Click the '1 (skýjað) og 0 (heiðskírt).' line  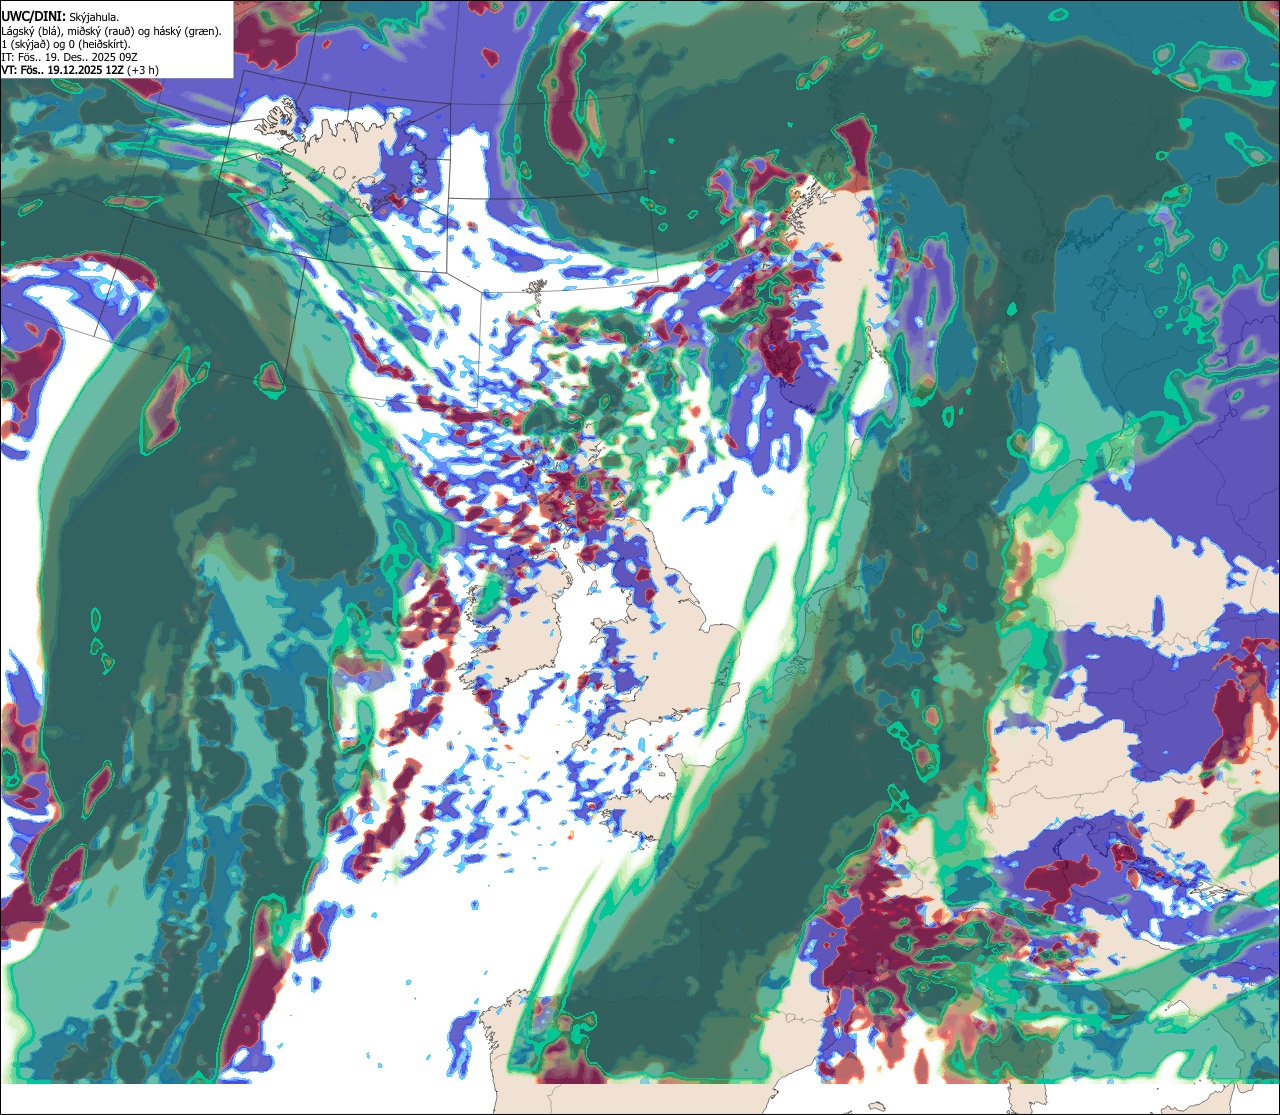pos(66,44)
